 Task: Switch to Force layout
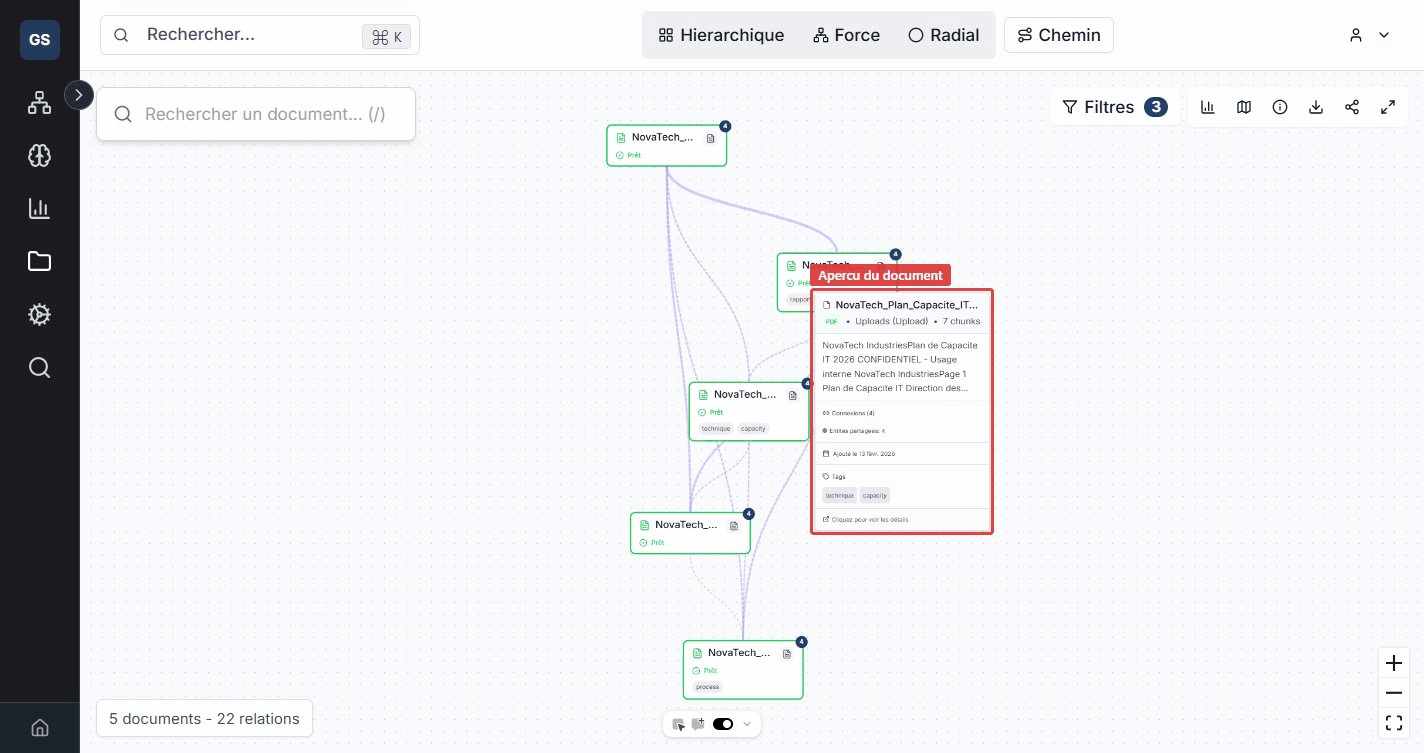click(x=846, y=35)
